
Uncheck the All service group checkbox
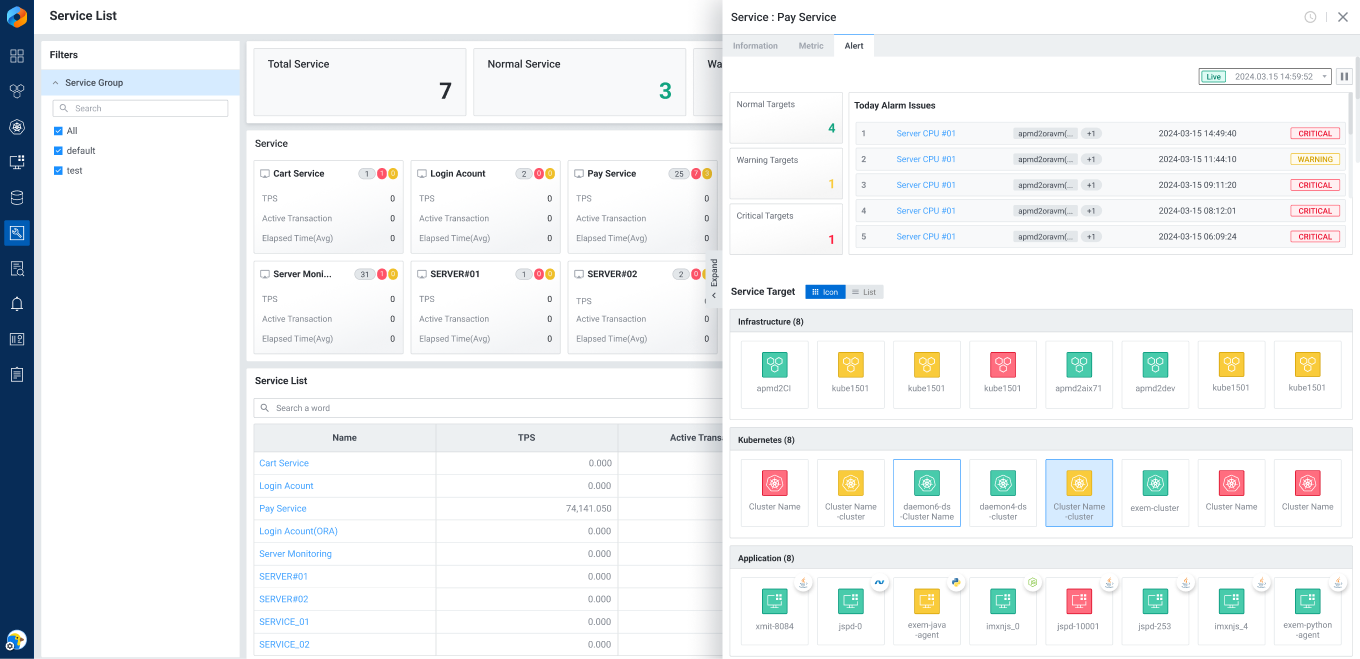click(x=58, y=131)
